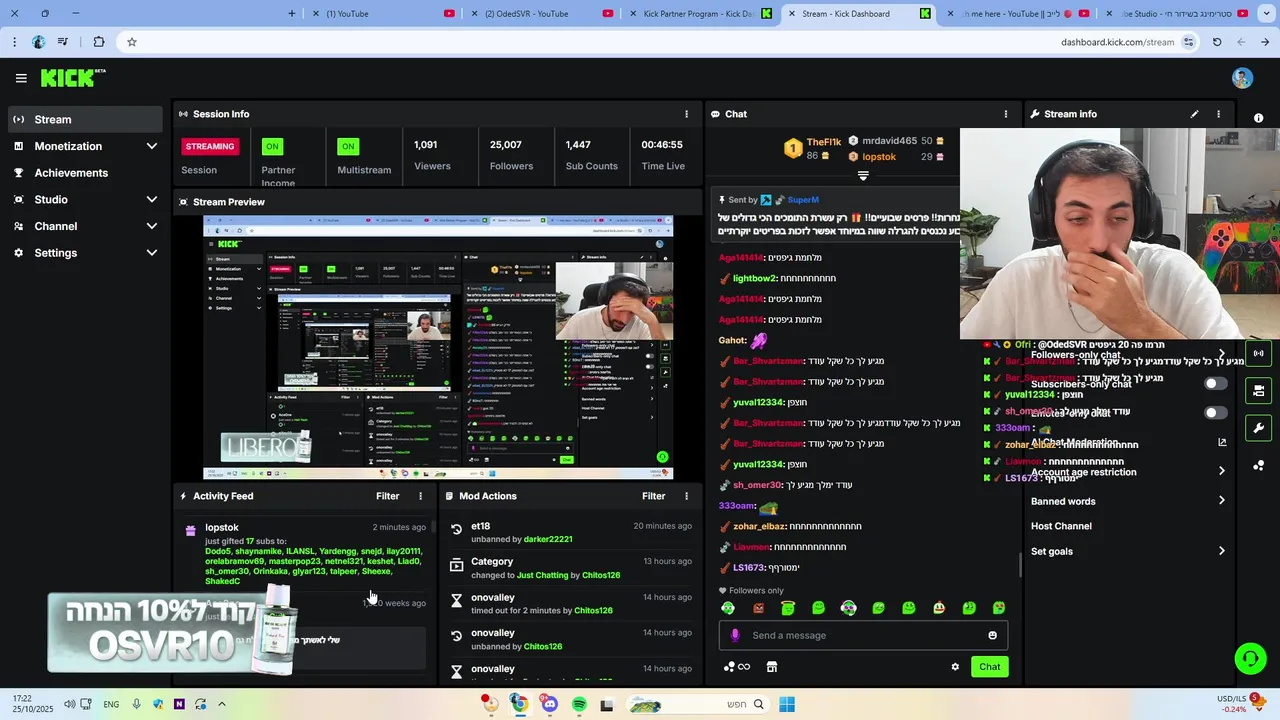Viewport: 1280px width, 720px height.
Task: Switch to (1) YouTube browser tab
Action: click(x=381, y=14)
